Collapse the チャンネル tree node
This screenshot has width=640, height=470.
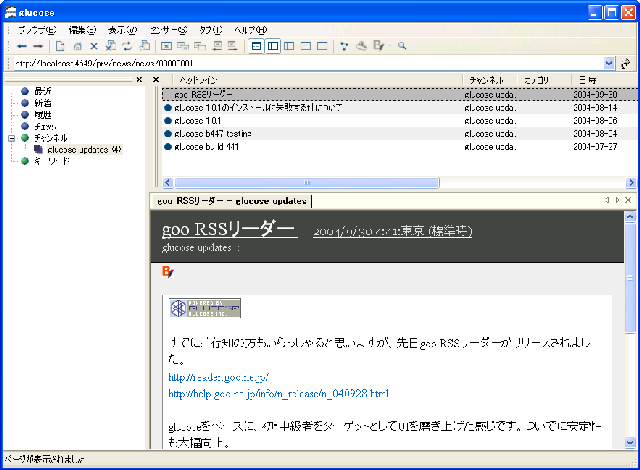coord(12,138)
